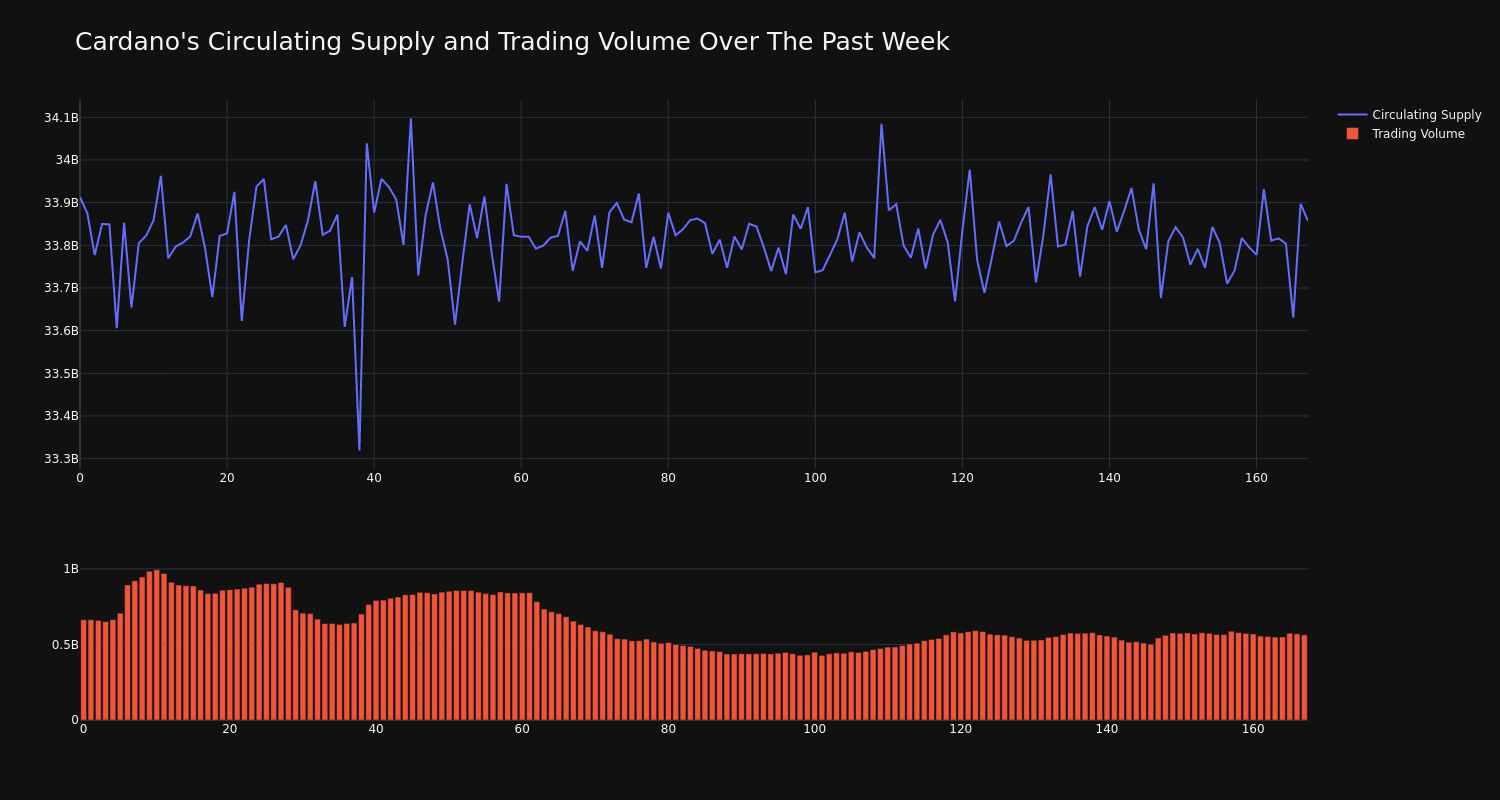Click the 33.4B y-axis label
This screenshot has height=800, width=1500.
tap(61, 416)
